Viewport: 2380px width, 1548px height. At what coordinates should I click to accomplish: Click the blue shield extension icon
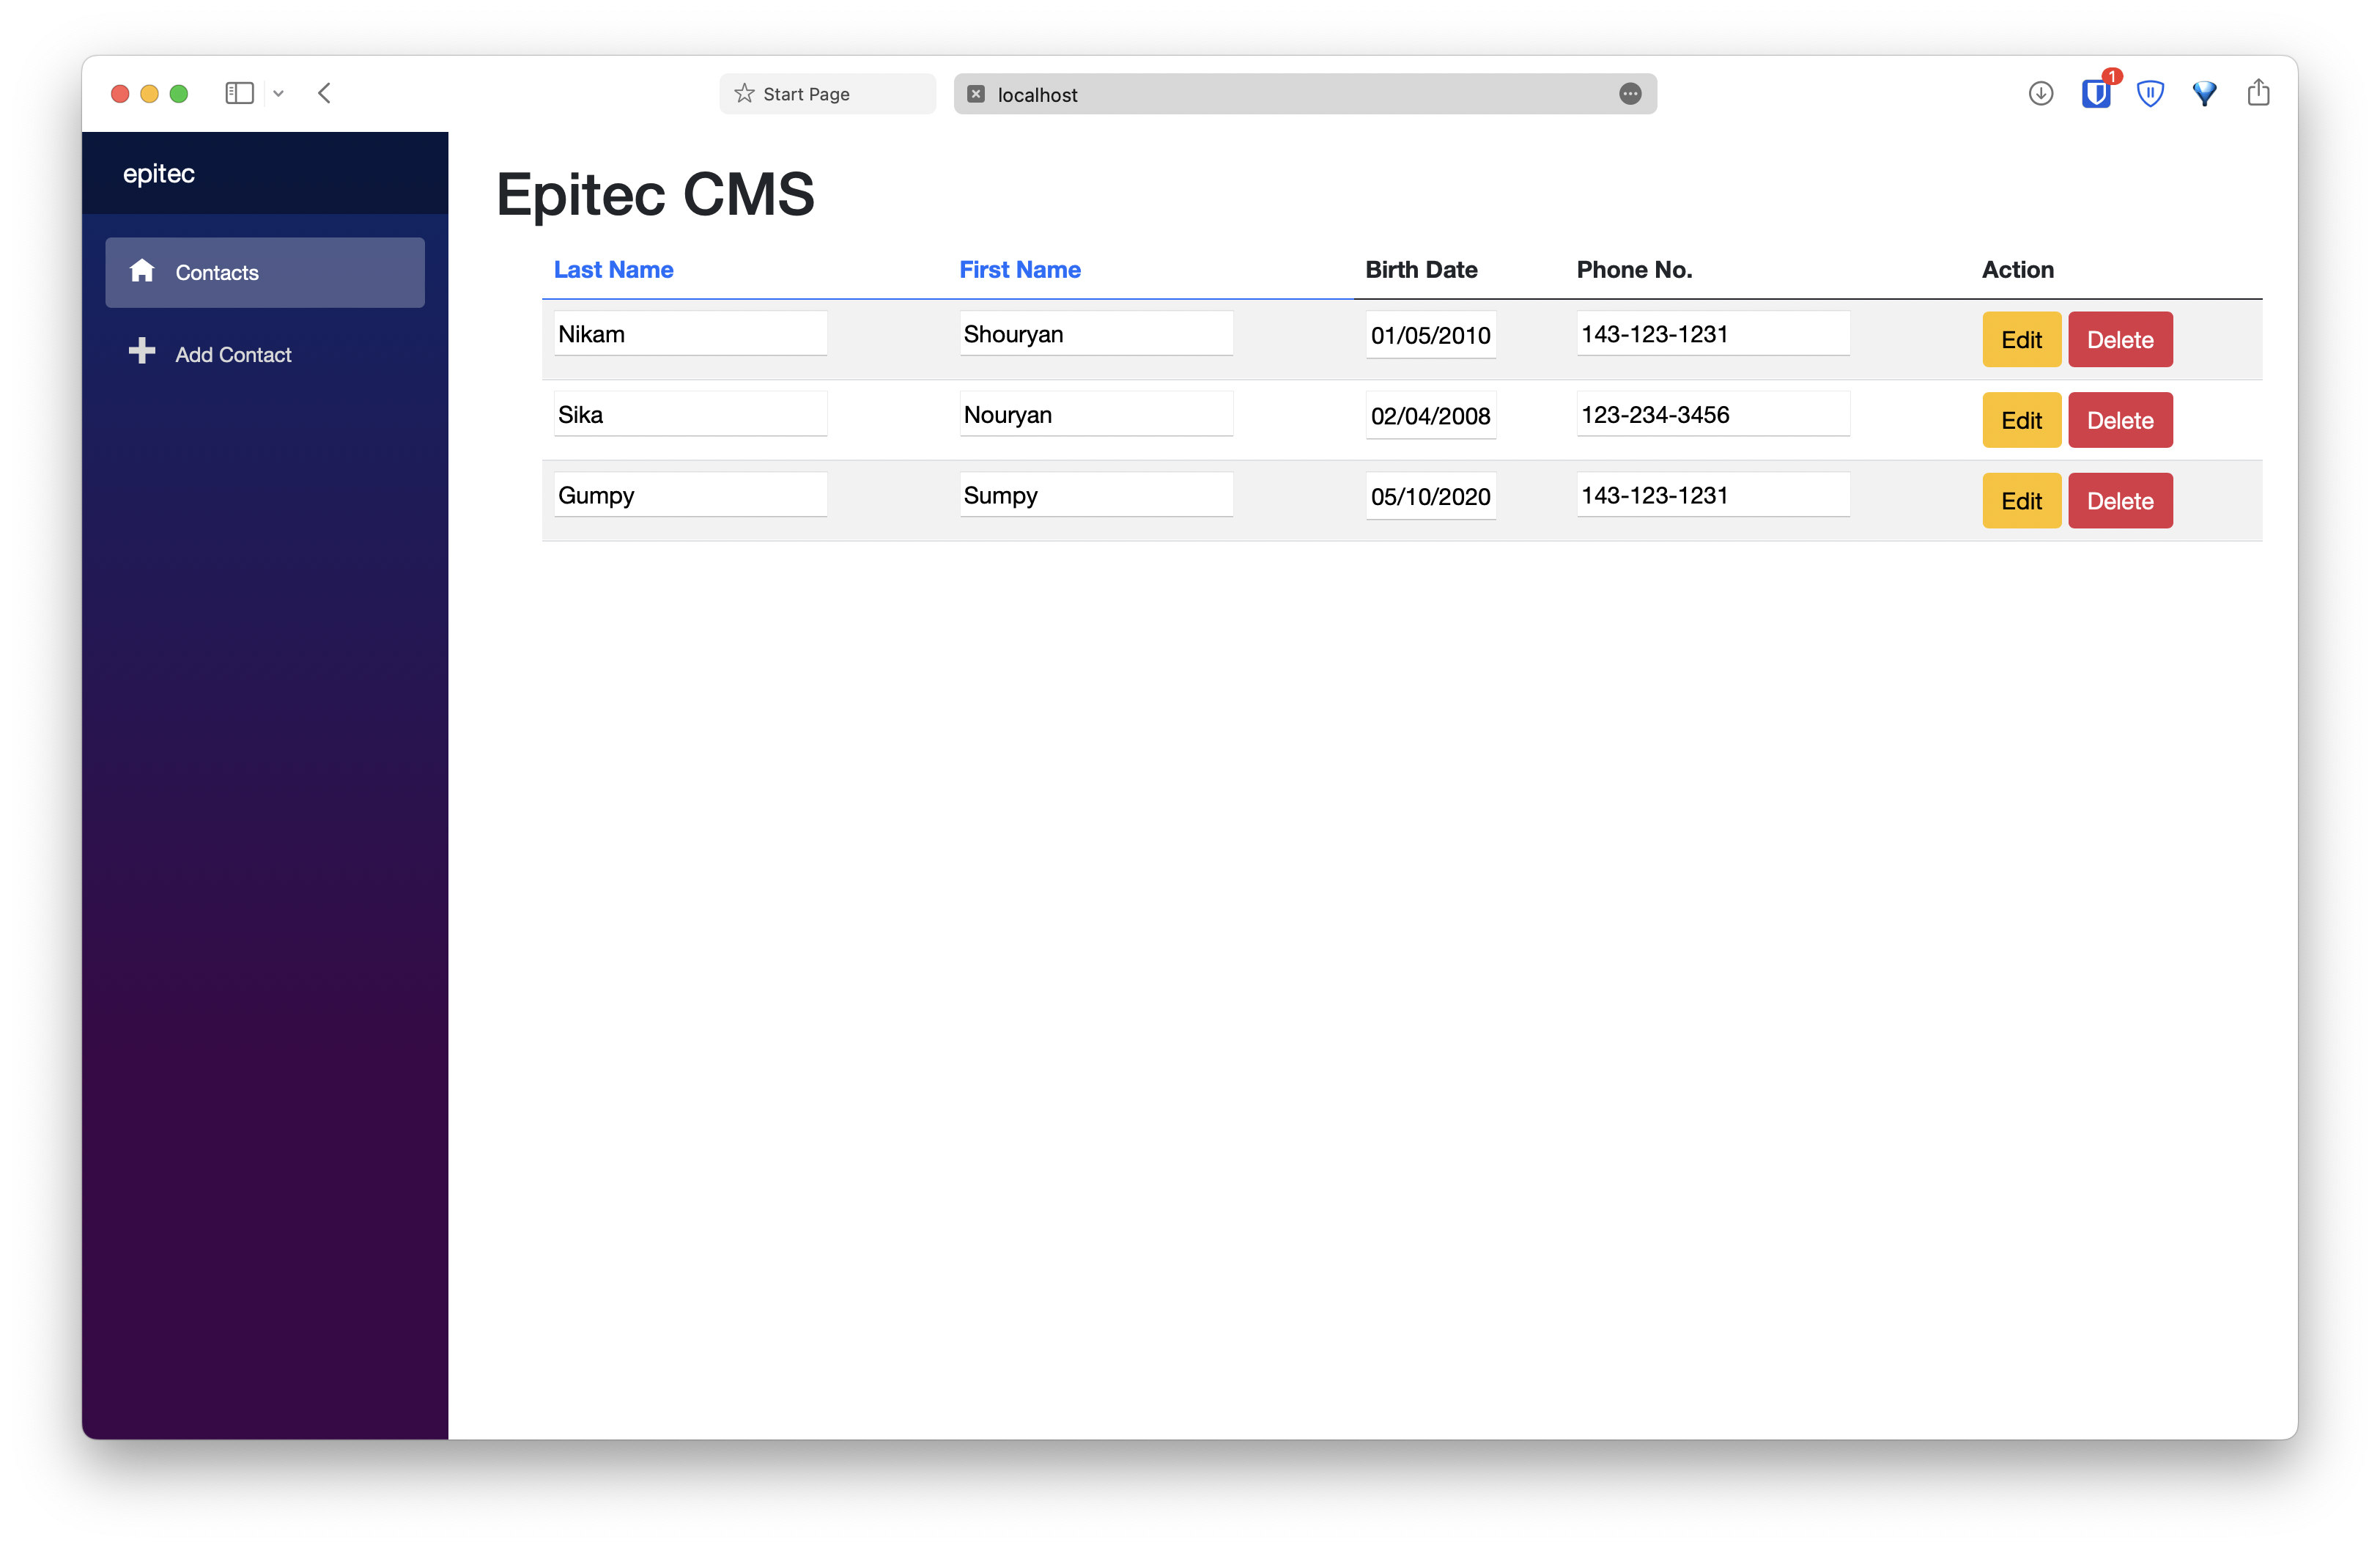pyautogui.click(x=2150, y=94)
